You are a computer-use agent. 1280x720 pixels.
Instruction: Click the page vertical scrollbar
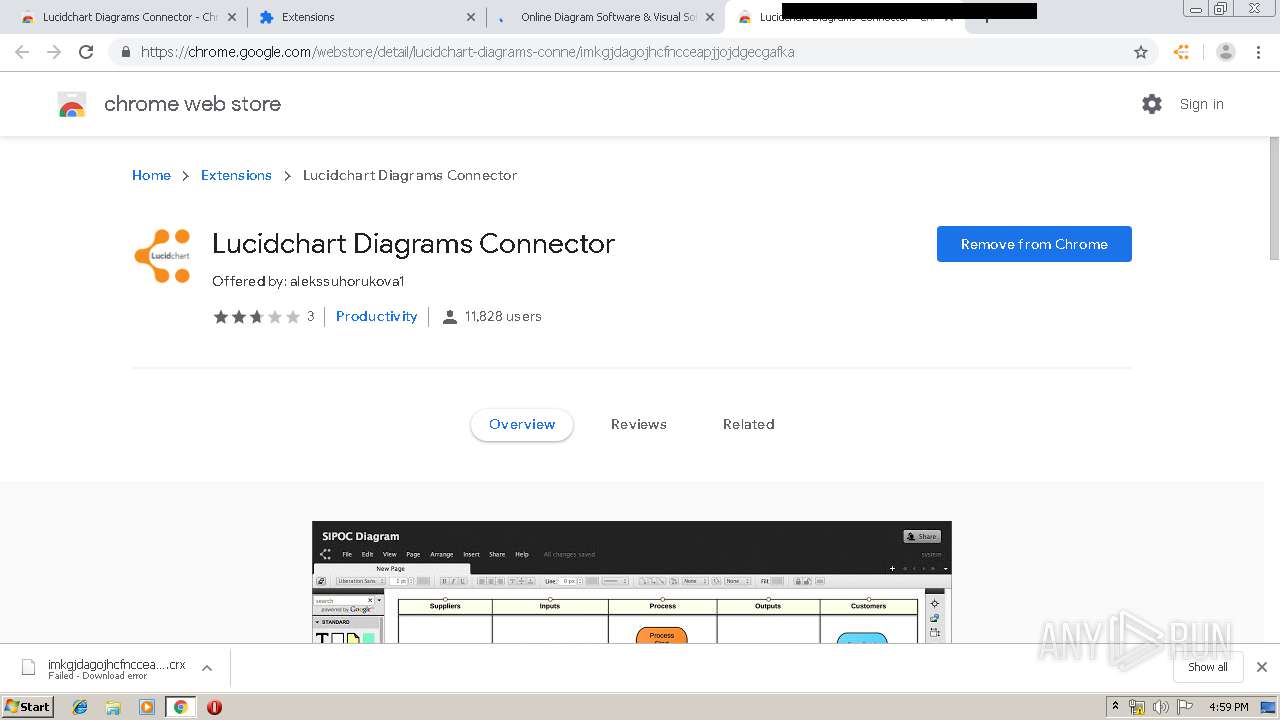pos(1274,200)
